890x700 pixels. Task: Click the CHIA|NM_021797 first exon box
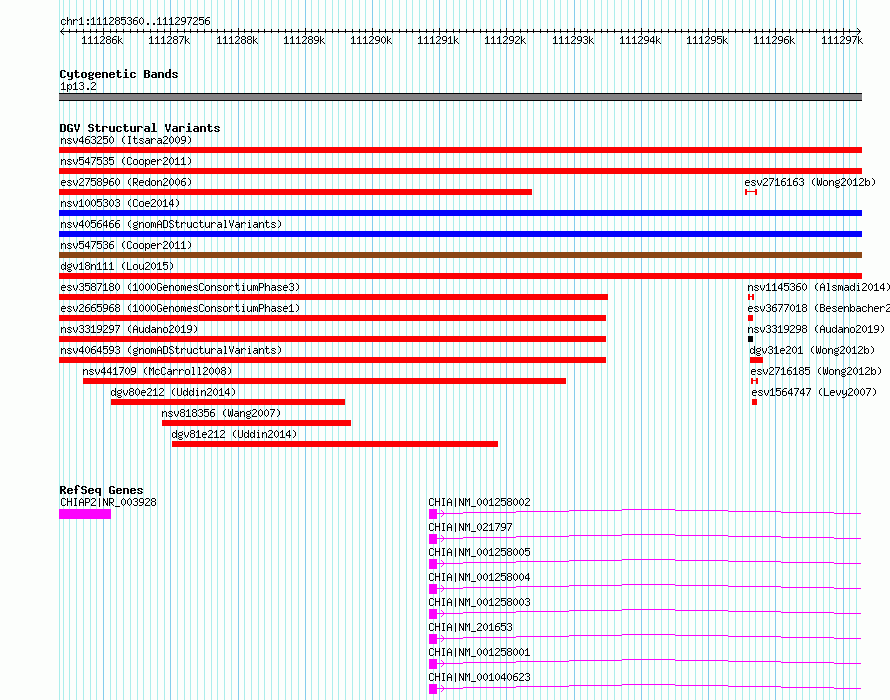(433, 539)
